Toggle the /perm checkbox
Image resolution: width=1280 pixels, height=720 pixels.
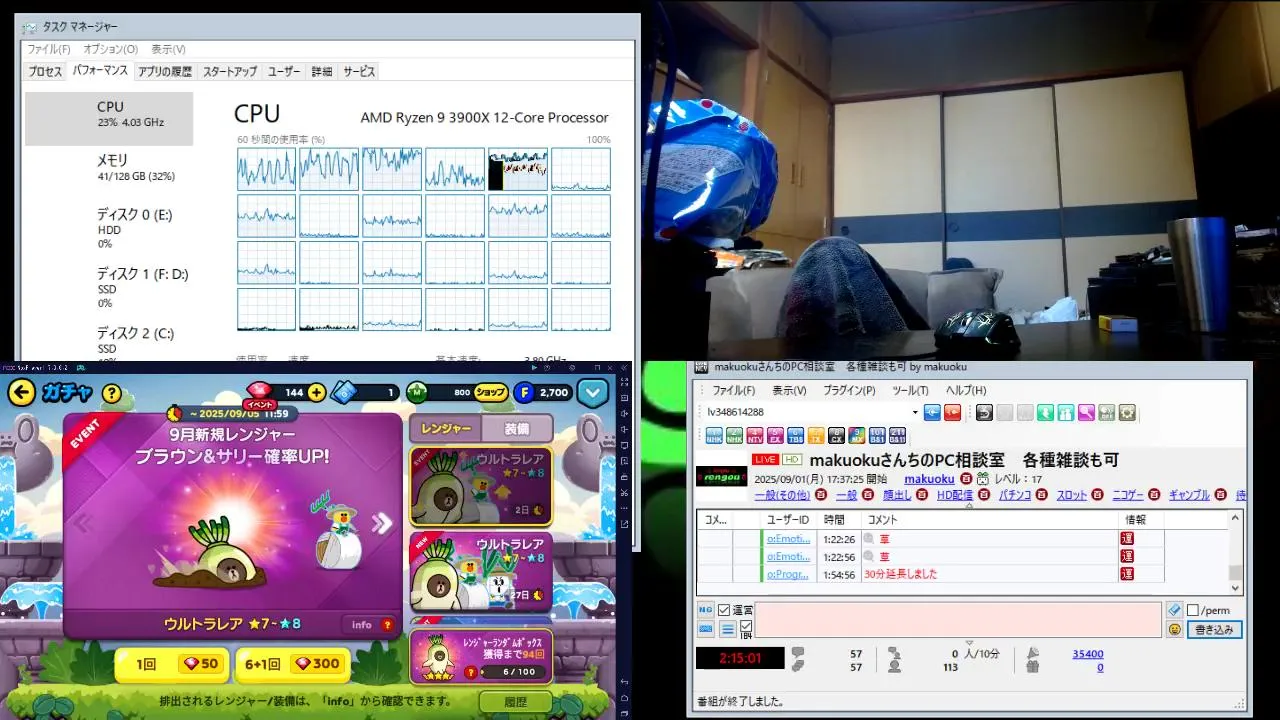1193,610
